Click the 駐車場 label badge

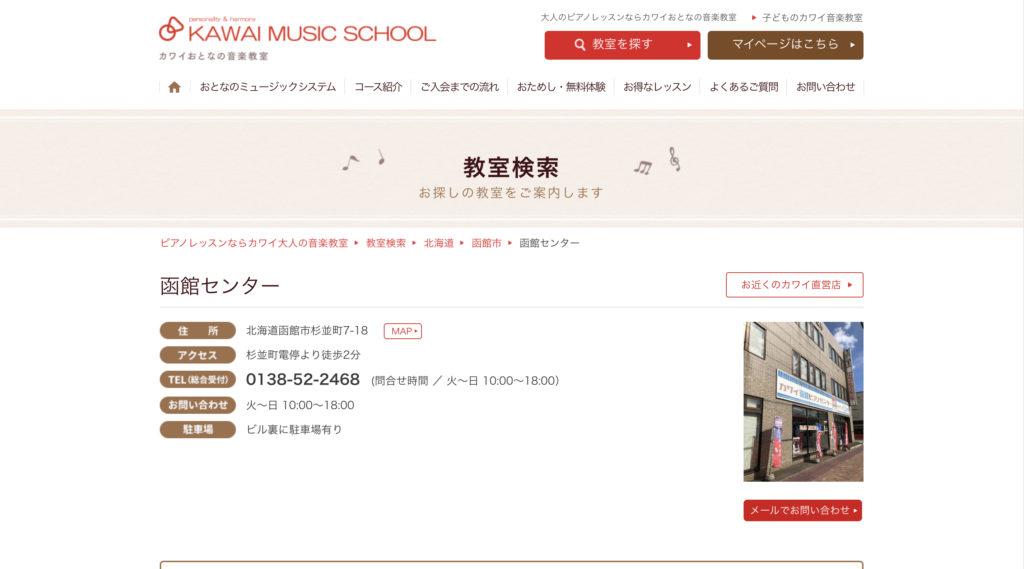click(198, 429)
